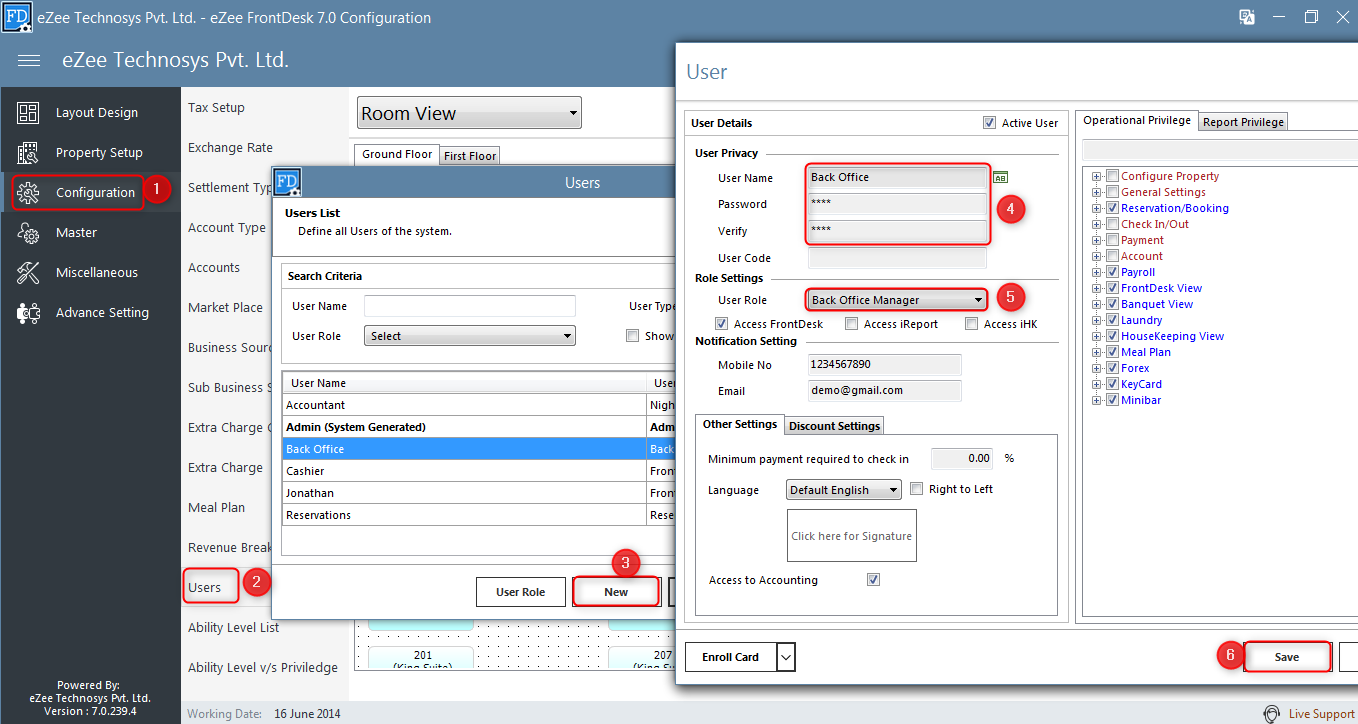Open Ability Level List menu item

pyautogui.click(x=234, y=627)
